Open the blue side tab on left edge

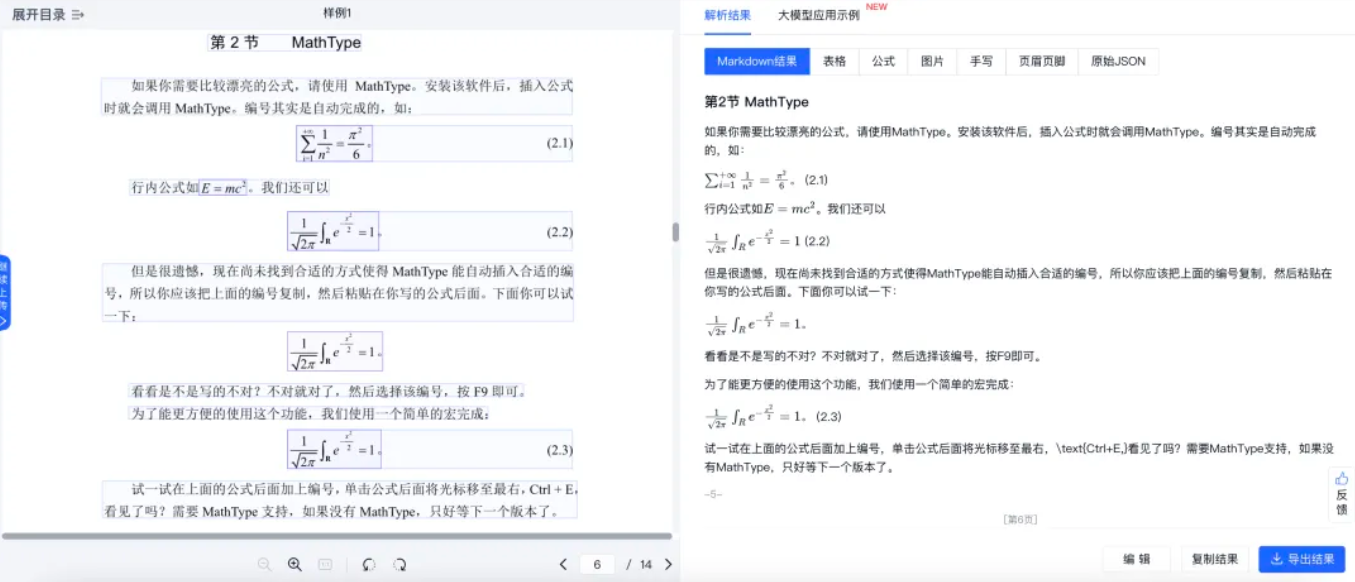pyautogui.click(x=4, y=292)
